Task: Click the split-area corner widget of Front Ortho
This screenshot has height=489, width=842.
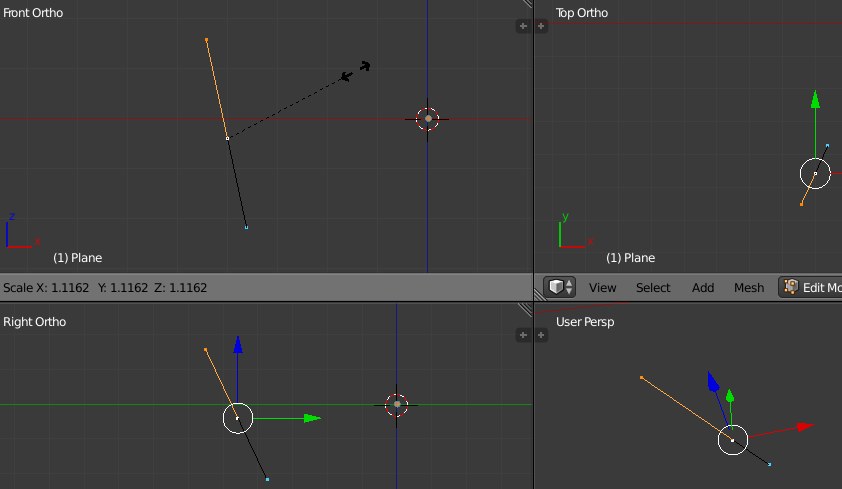Action: pyautogui.click(x=527, y=4)
